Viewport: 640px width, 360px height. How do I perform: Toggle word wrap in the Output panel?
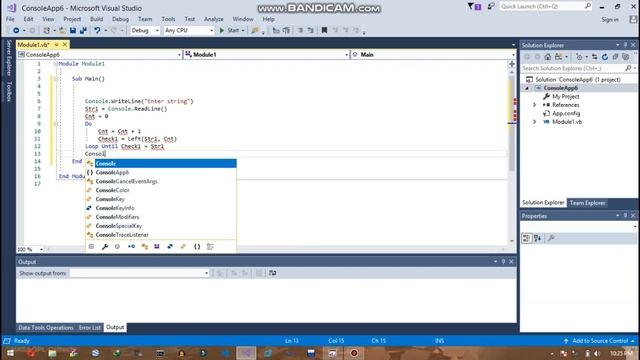272,273
